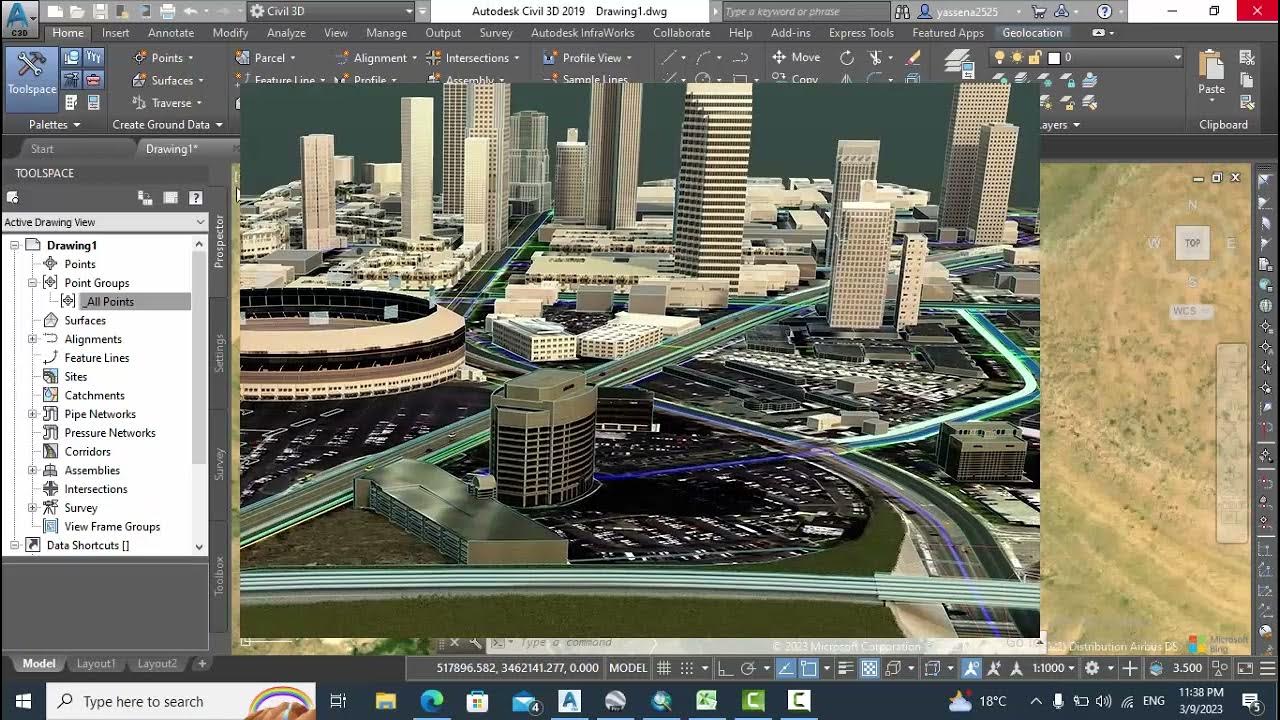This screenshot has height=720, width=1280.
Task: Select the Move tool in ribbon
Action: click(x=796, y=57)
